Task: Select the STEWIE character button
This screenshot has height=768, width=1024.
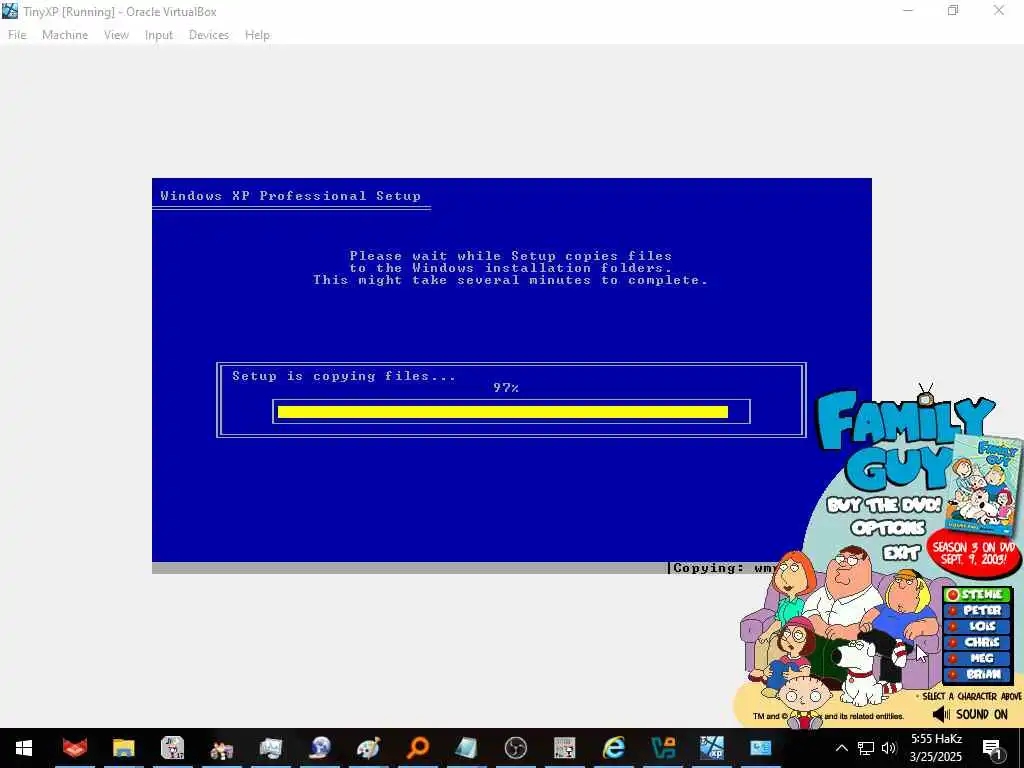Action: tap(977, 594)
